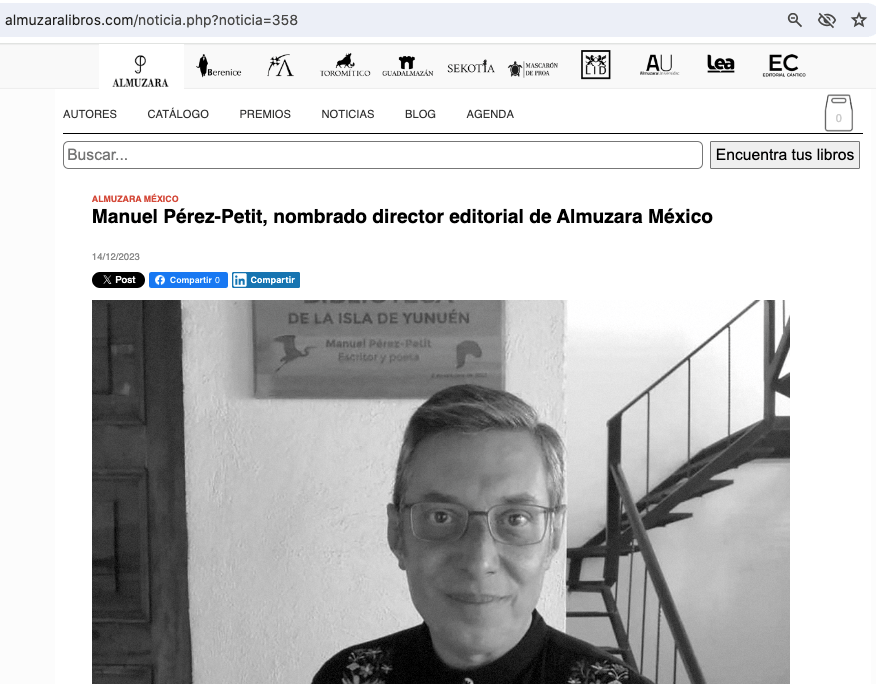Screen dimensions: 876x684
Task: Click the Sekotia imprint logo
Action: (x=470, y=67)
